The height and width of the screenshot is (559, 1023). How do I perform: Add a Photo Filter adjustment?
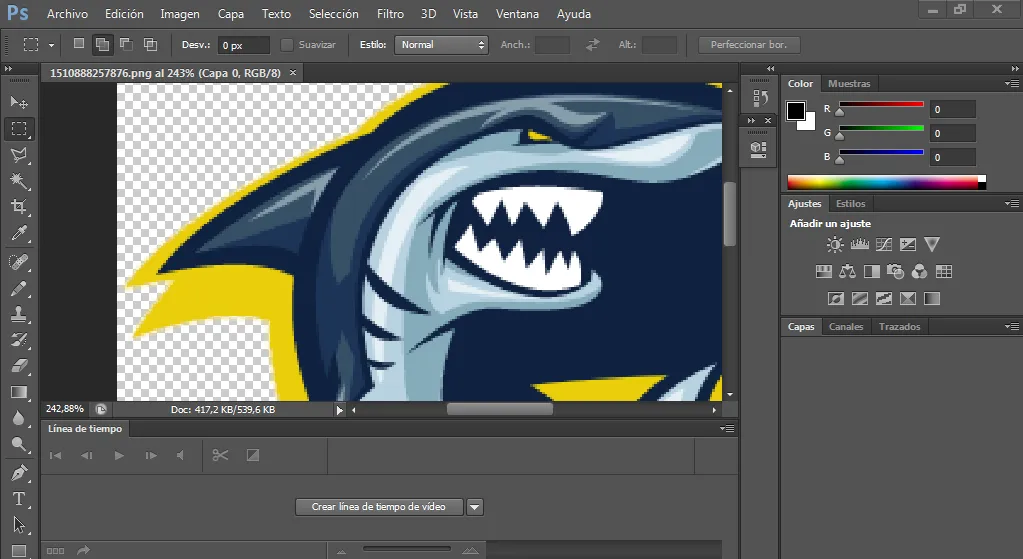coord(895,271)
